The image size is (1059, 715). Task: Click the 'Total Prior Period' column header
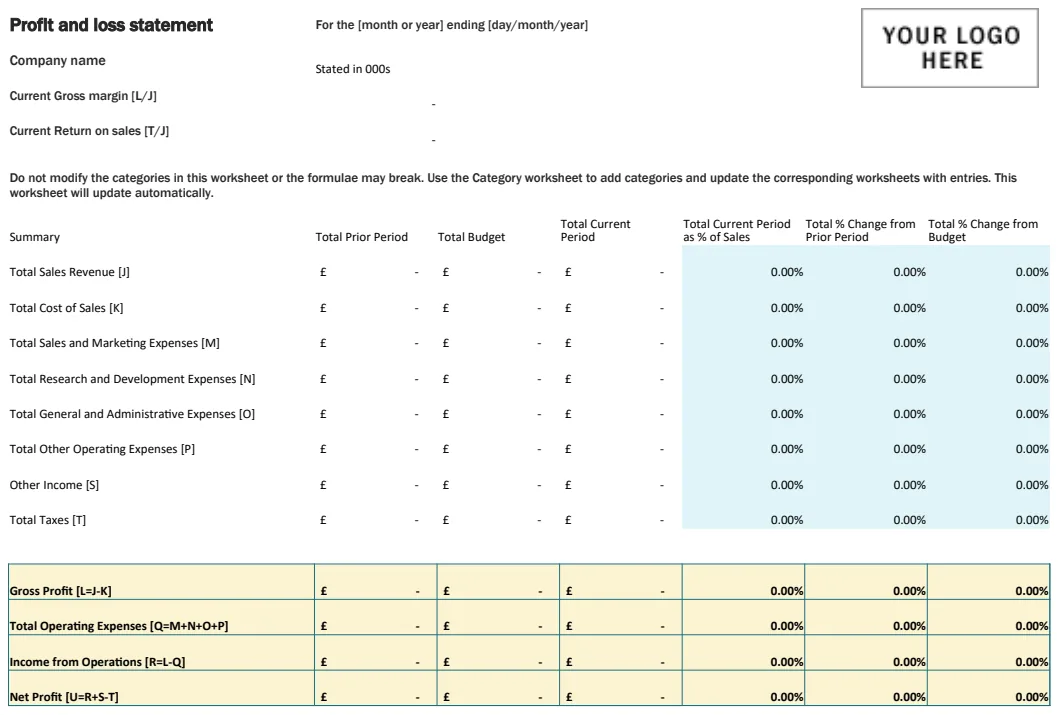[361, 237]
